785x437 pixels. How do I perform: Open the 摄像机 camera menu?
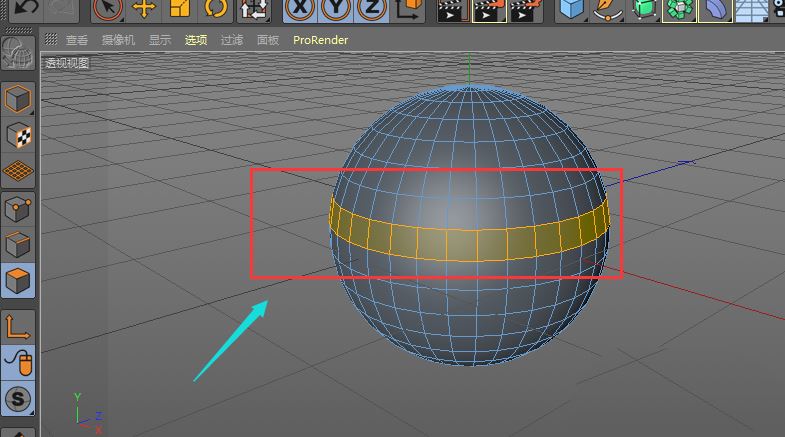tap(118, 40)
